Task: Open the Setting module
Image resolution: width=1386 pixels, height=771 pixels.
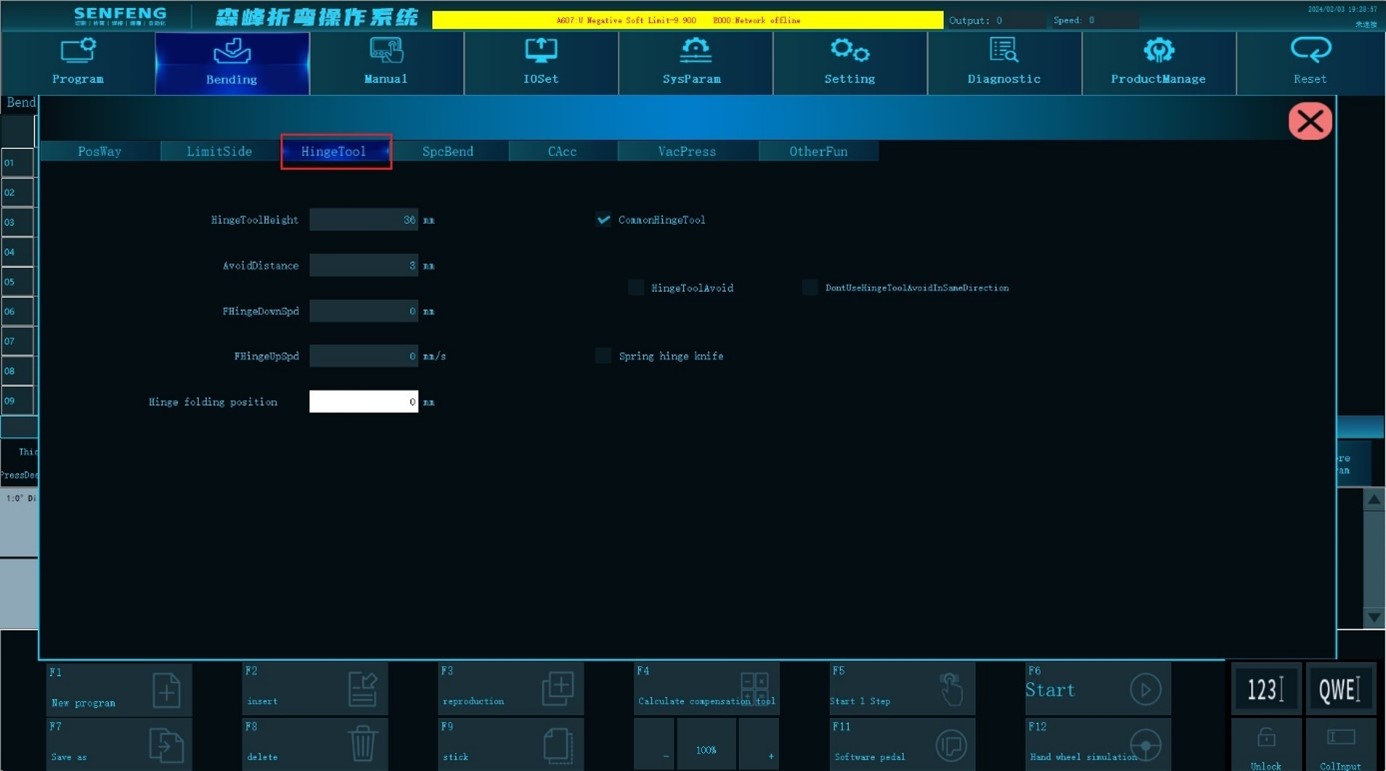Action: (849, 63)
